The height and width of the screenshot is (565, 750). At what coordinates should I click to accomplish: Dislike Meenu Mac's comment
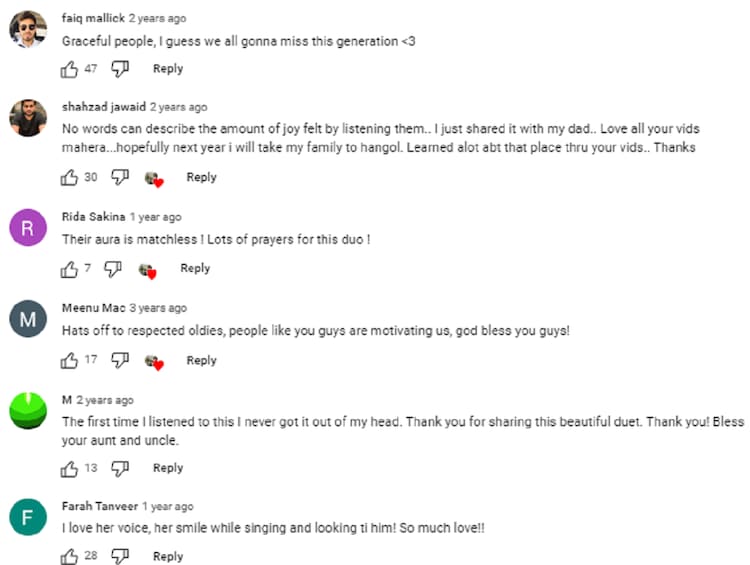point(120,360)
